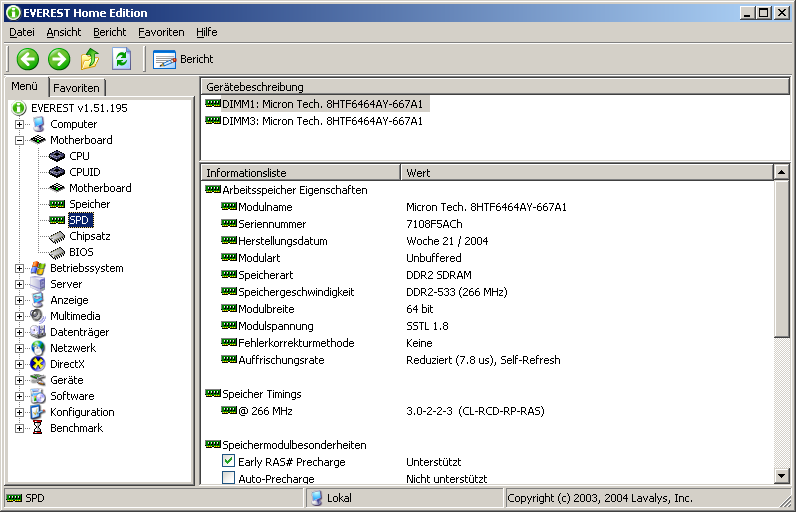The height and width of the screenshot is (512, 796).
Task: Open the Datei menu
Action: 22,32
